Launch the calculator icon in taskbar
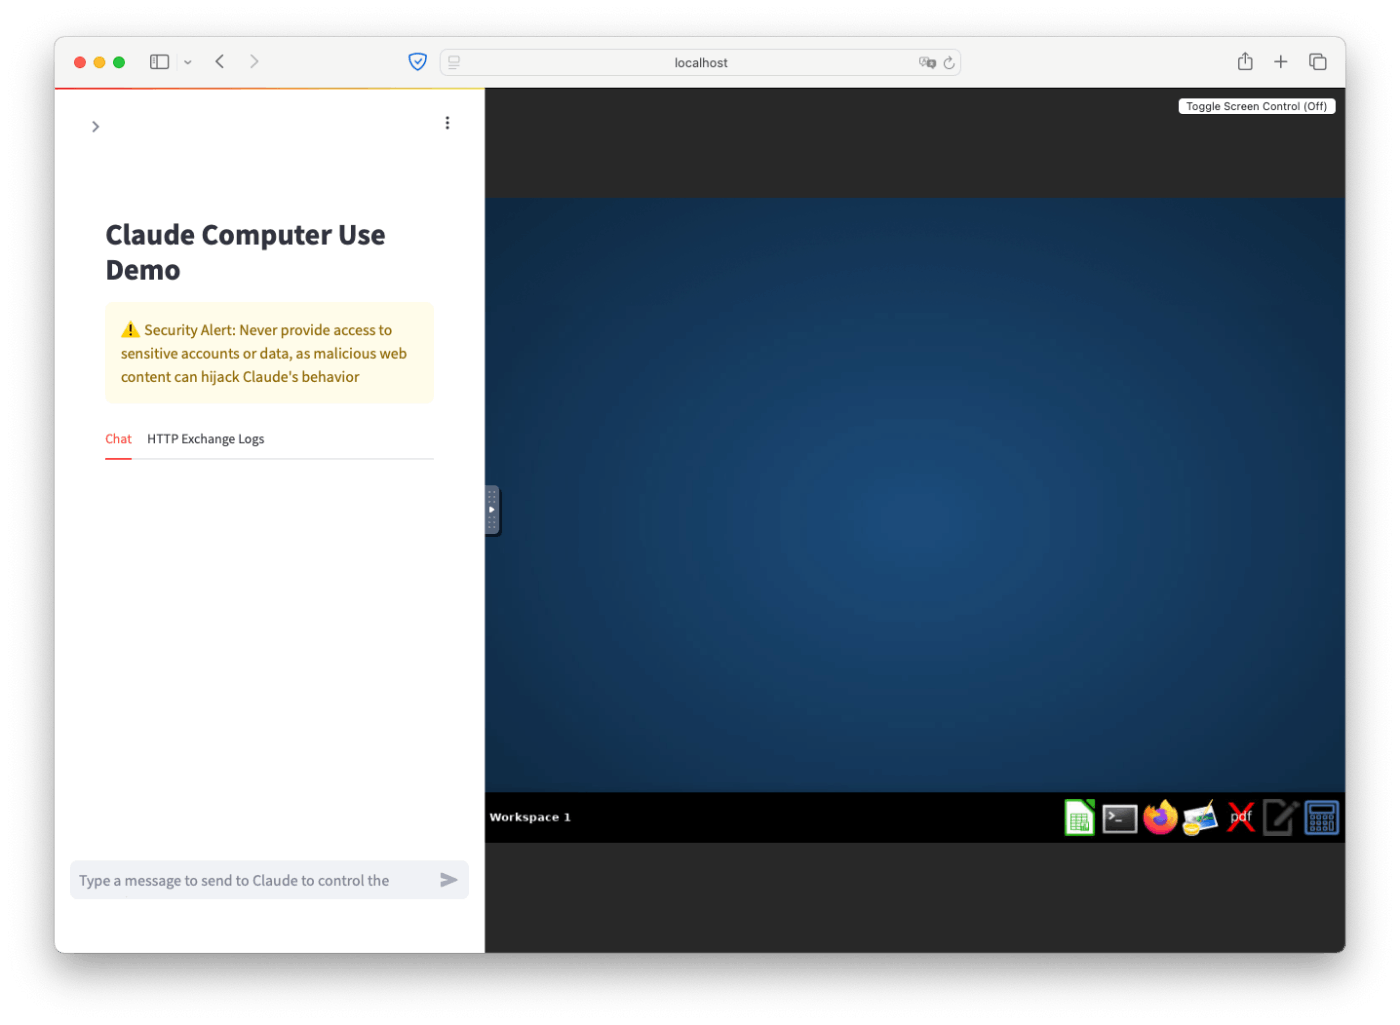Viewport: 1400px width, 1025px height. coord(1320,818)
